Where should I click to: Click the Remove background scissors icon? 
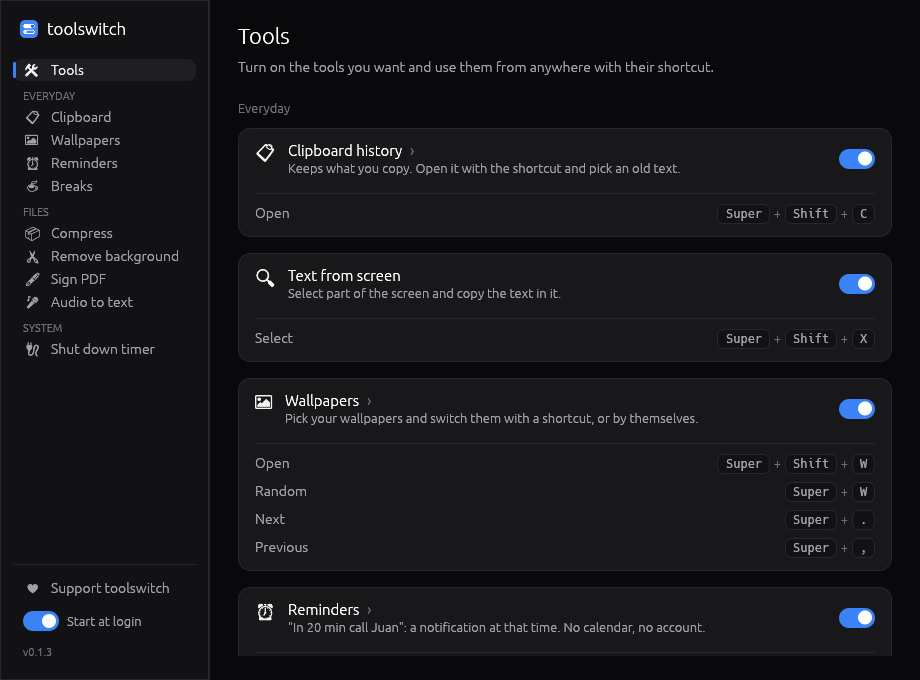(32, 256)
